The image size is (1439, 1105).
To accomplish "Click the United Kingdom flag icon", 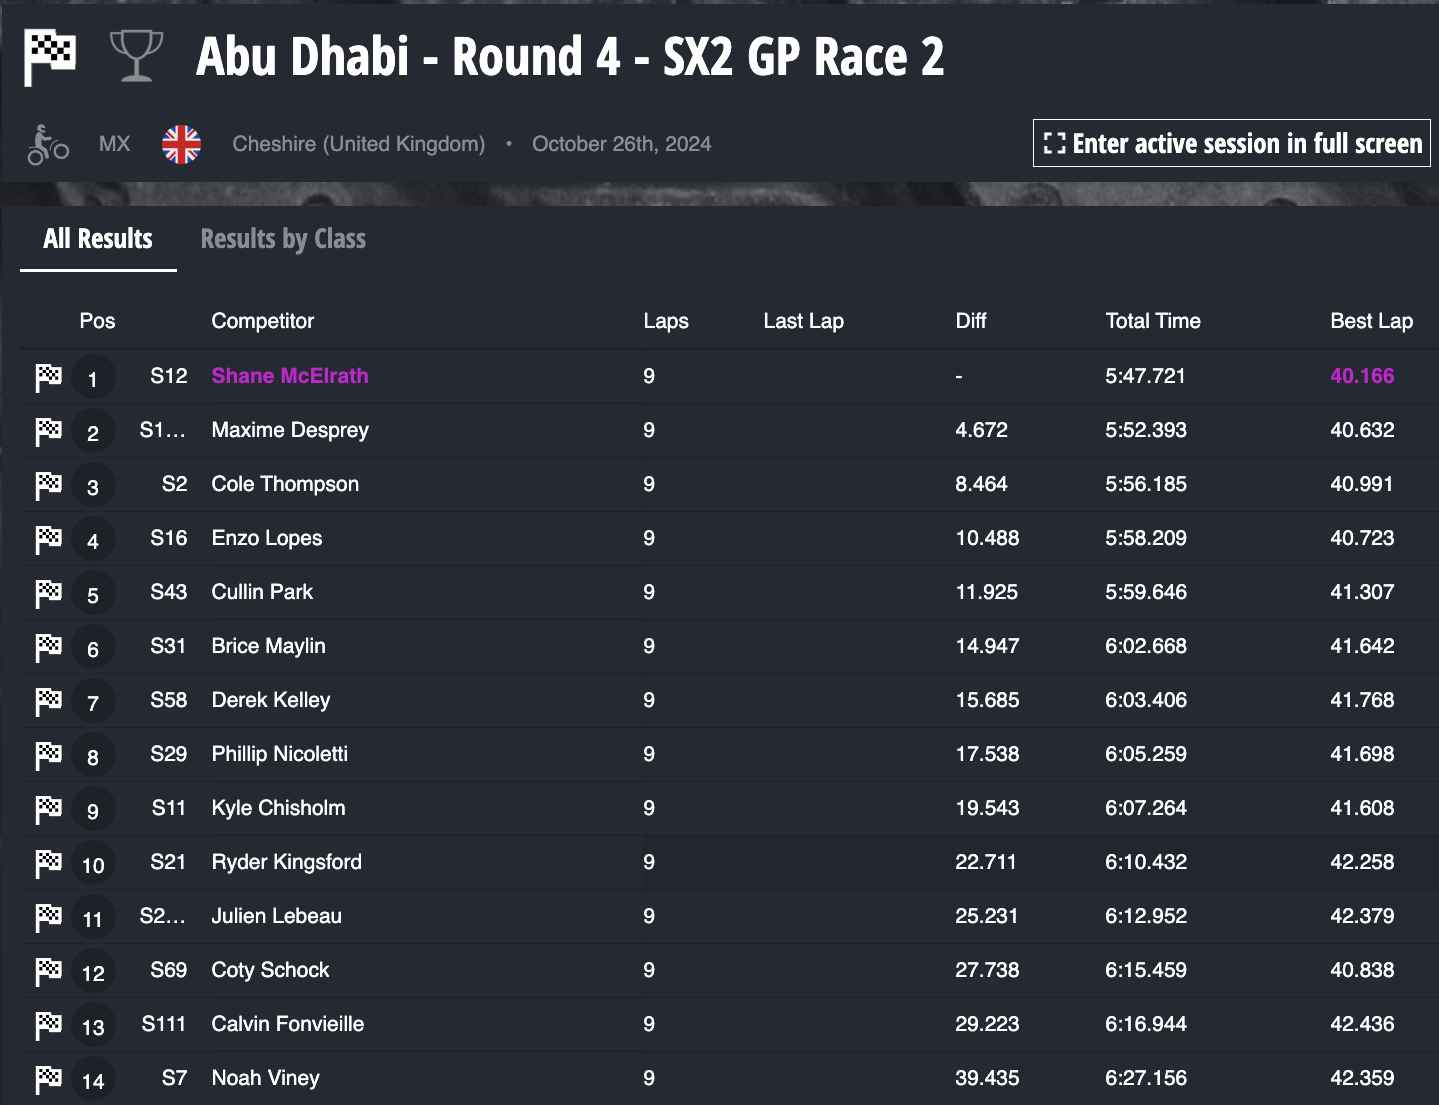I will coord(181,144).
